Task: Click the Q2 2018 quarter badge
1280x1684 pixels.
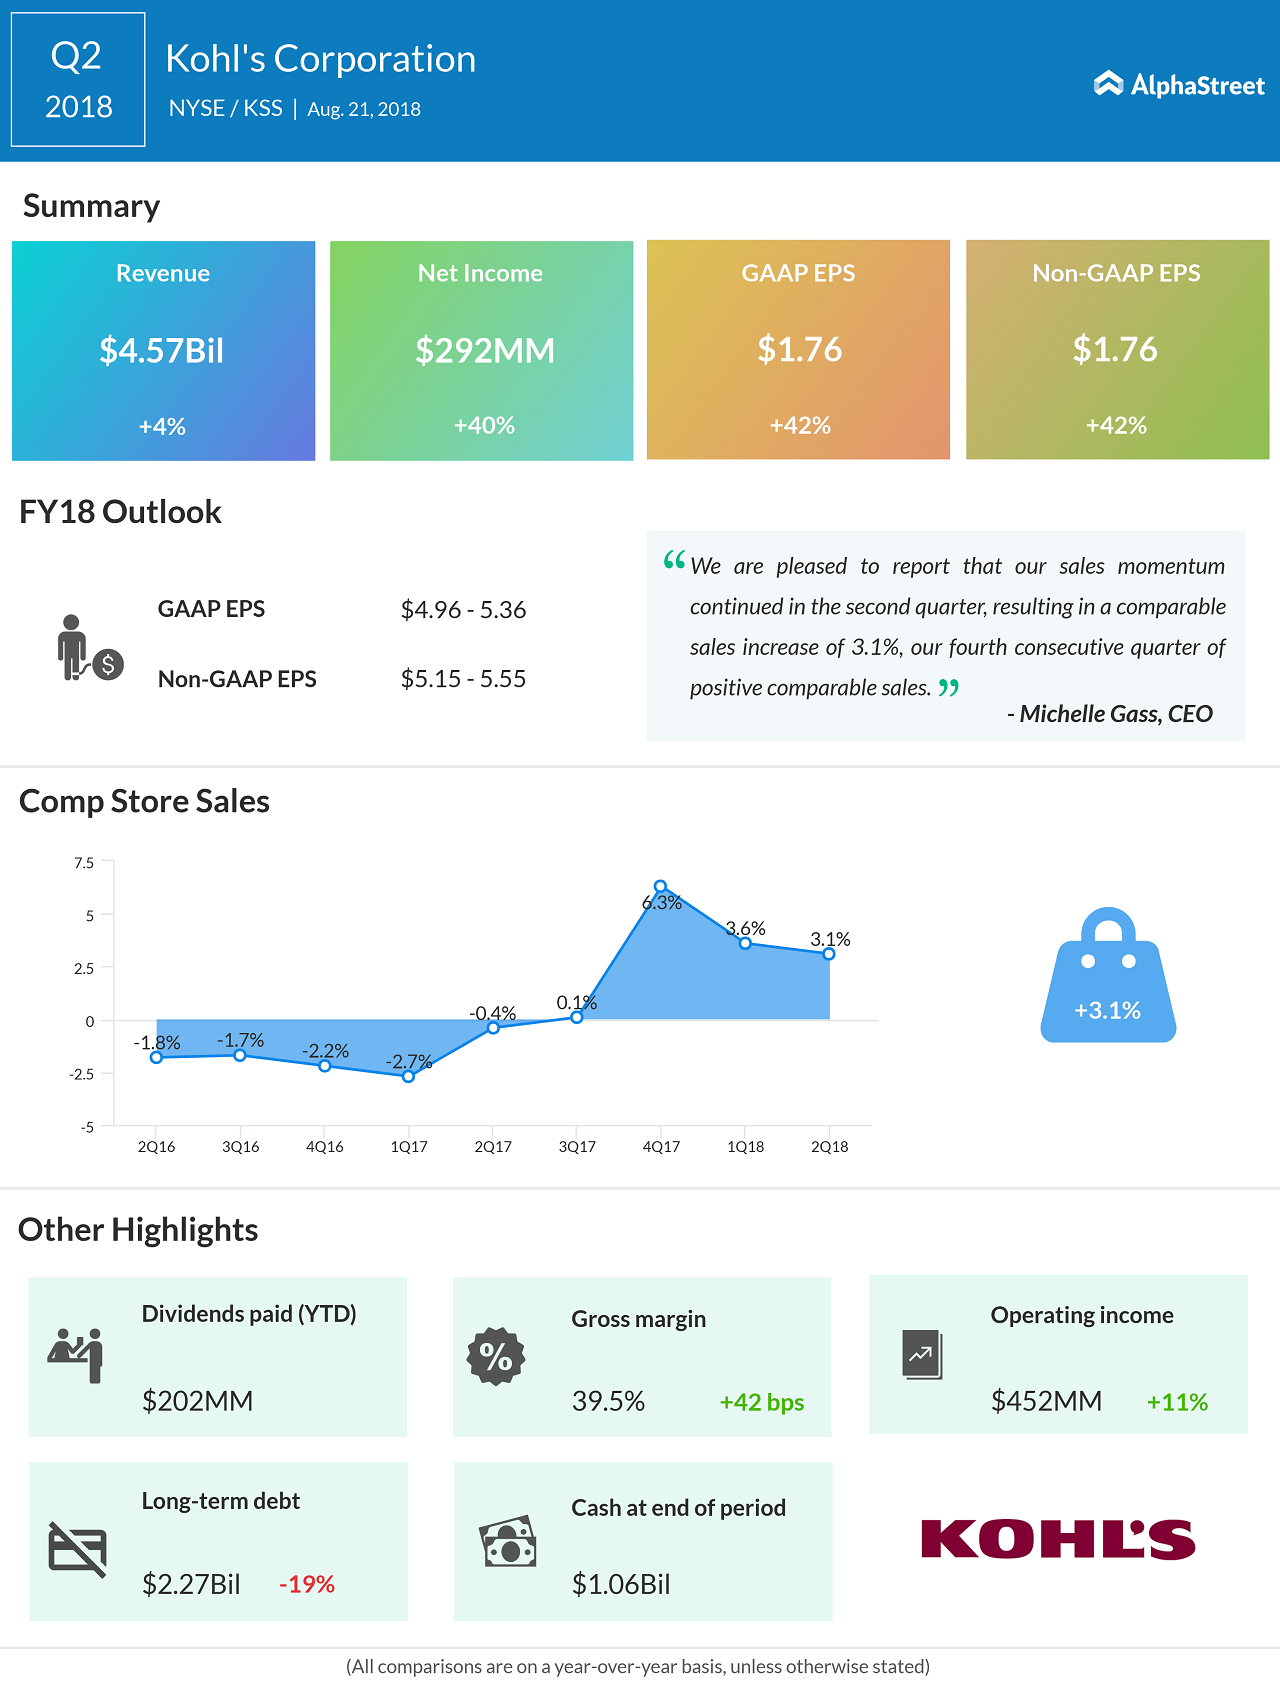Action: (78, 80)
